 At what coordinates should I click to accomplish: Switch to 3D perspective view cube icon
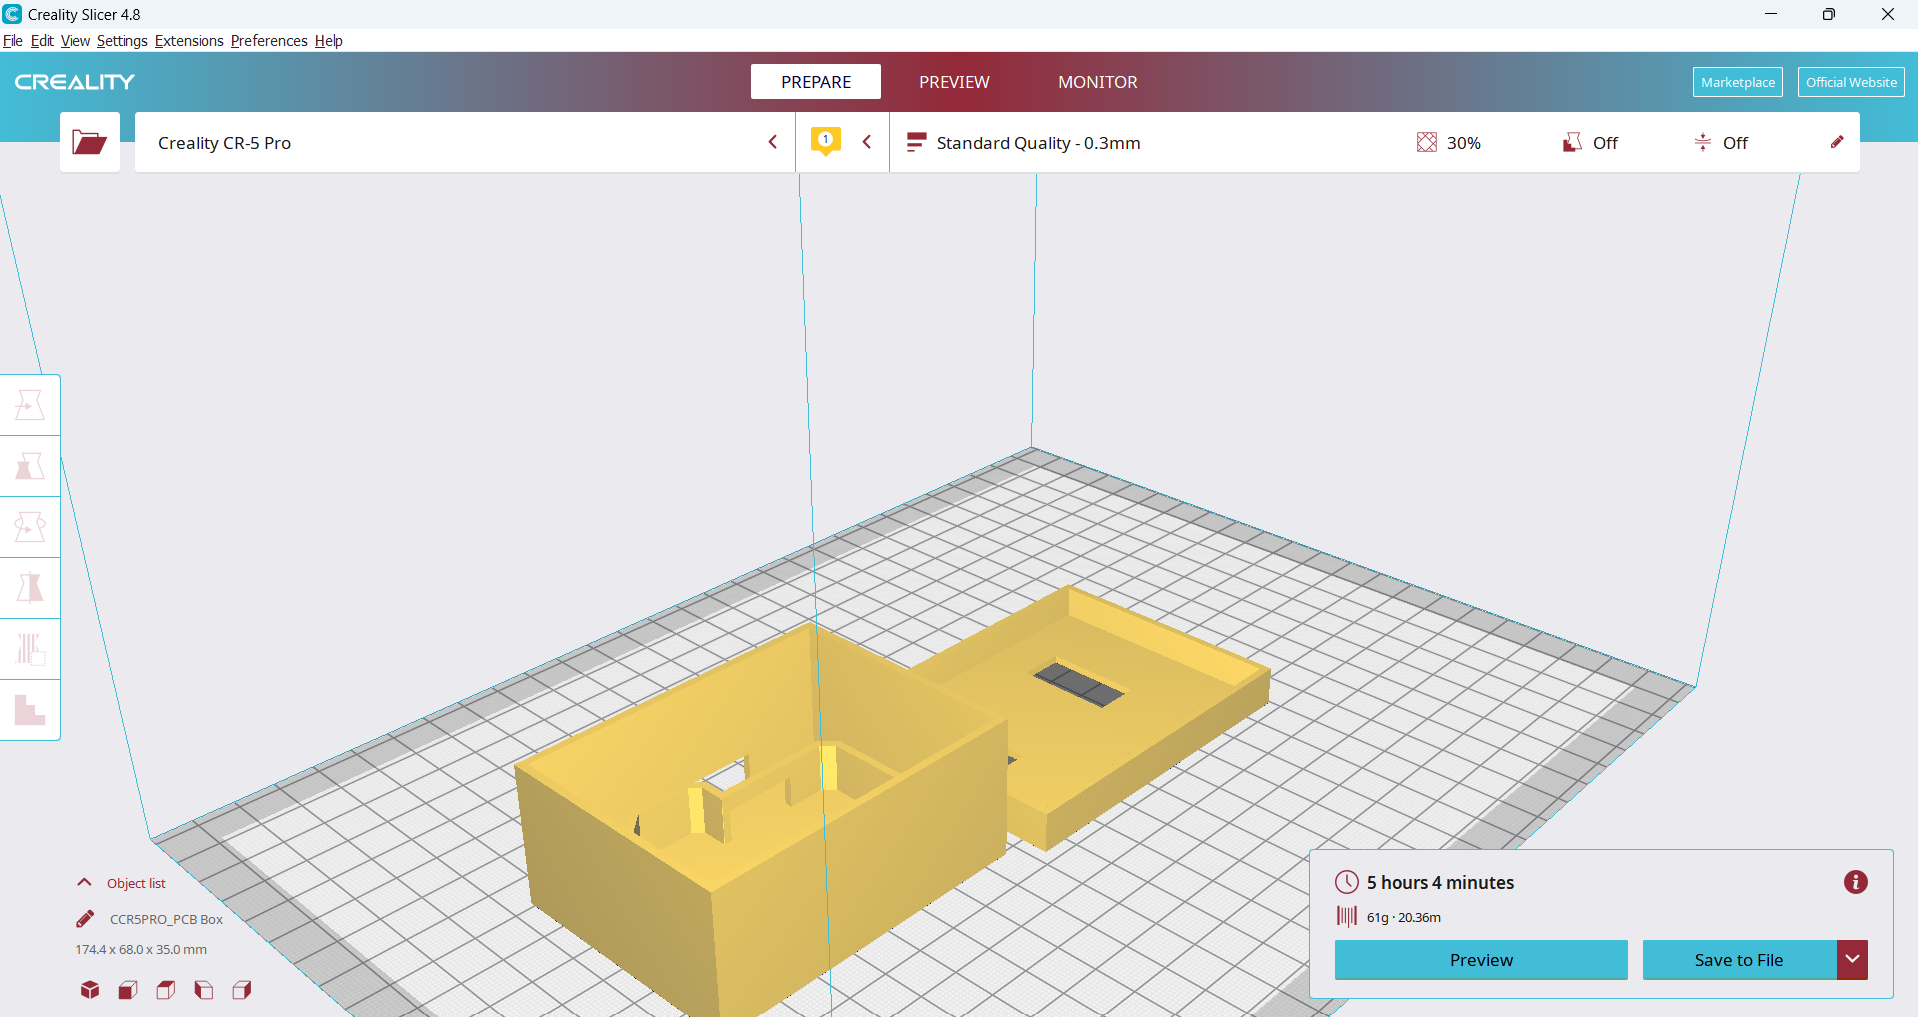click(x=90, y=990)
